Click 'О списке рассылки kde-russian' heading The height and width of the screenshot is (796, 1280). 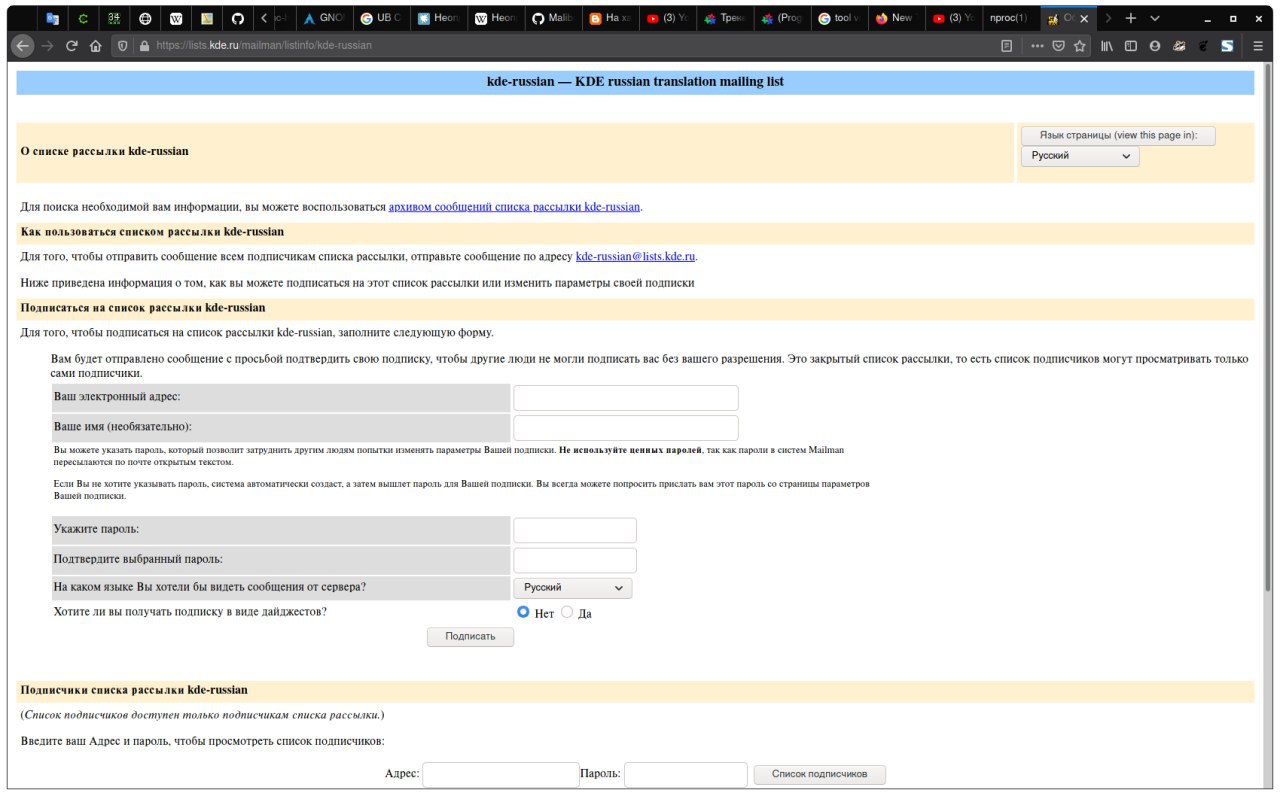click(104, 151)
